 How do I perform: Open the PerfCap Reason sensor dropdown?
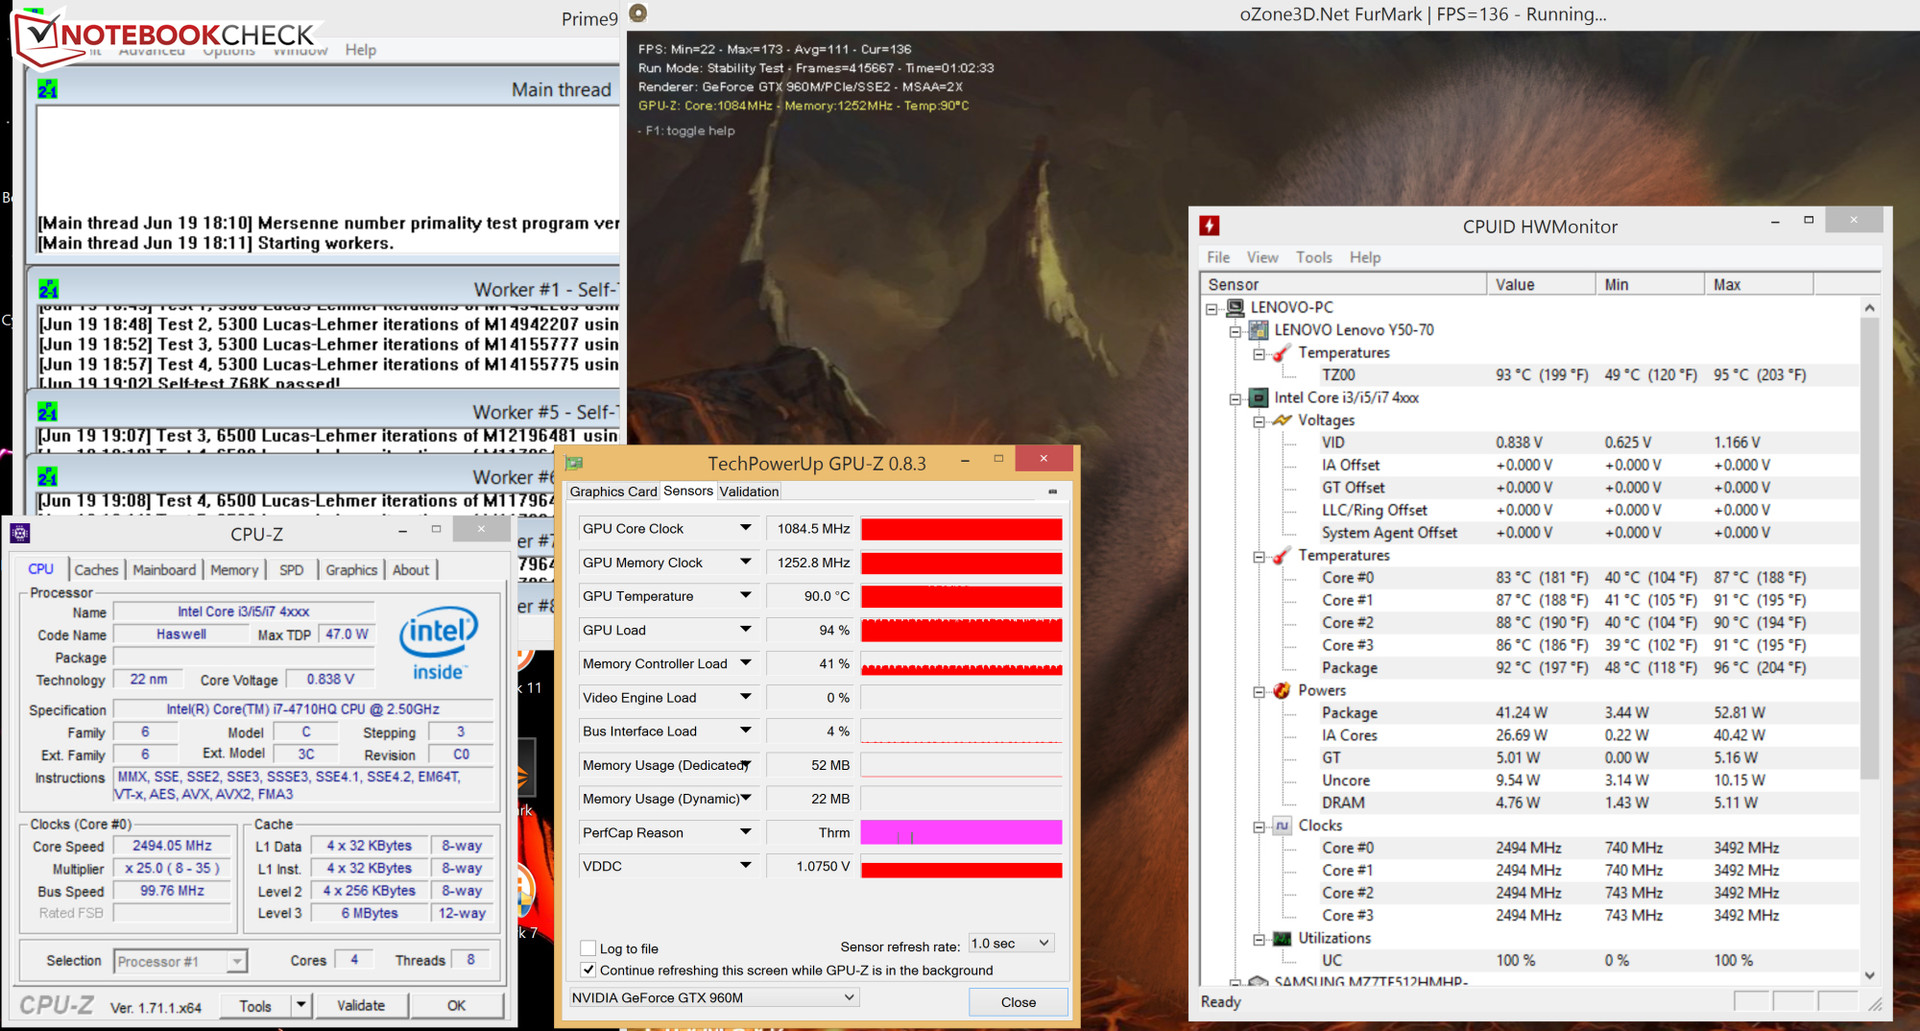point(745,832)
